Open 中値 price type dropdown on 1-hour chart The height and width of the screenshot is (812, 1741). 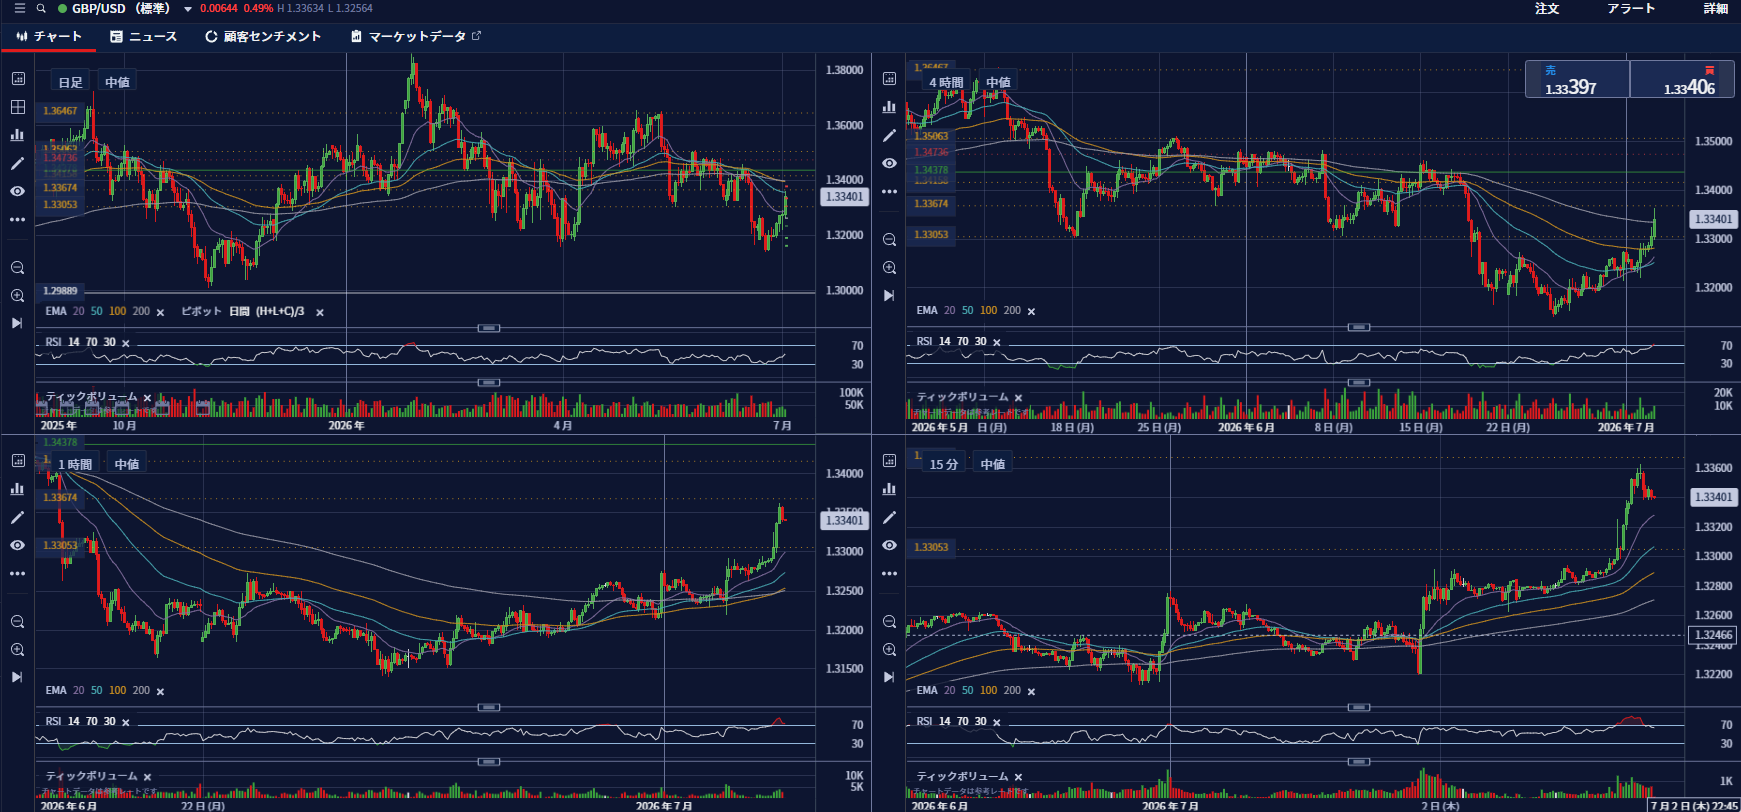[x=127, y=464]
